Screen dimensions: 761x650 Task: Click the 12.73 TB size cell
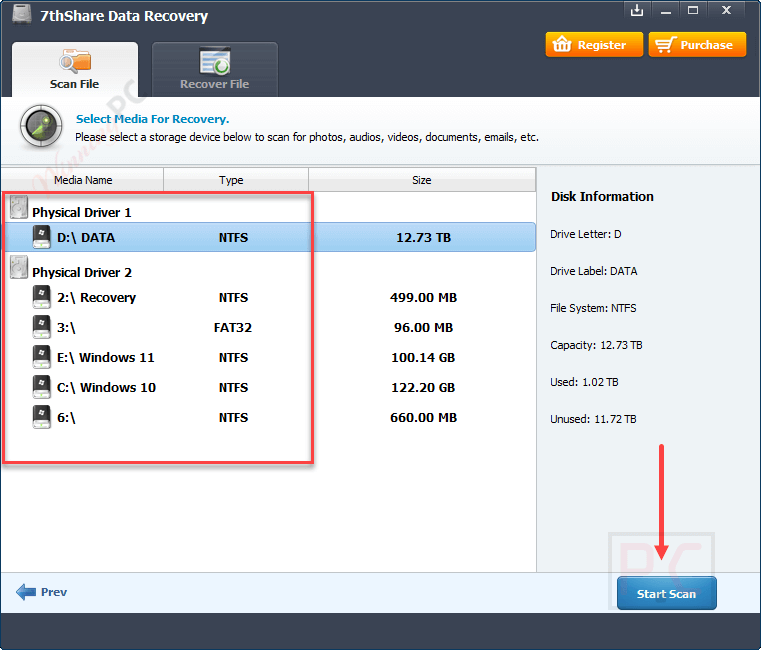(x=423, y=237)
